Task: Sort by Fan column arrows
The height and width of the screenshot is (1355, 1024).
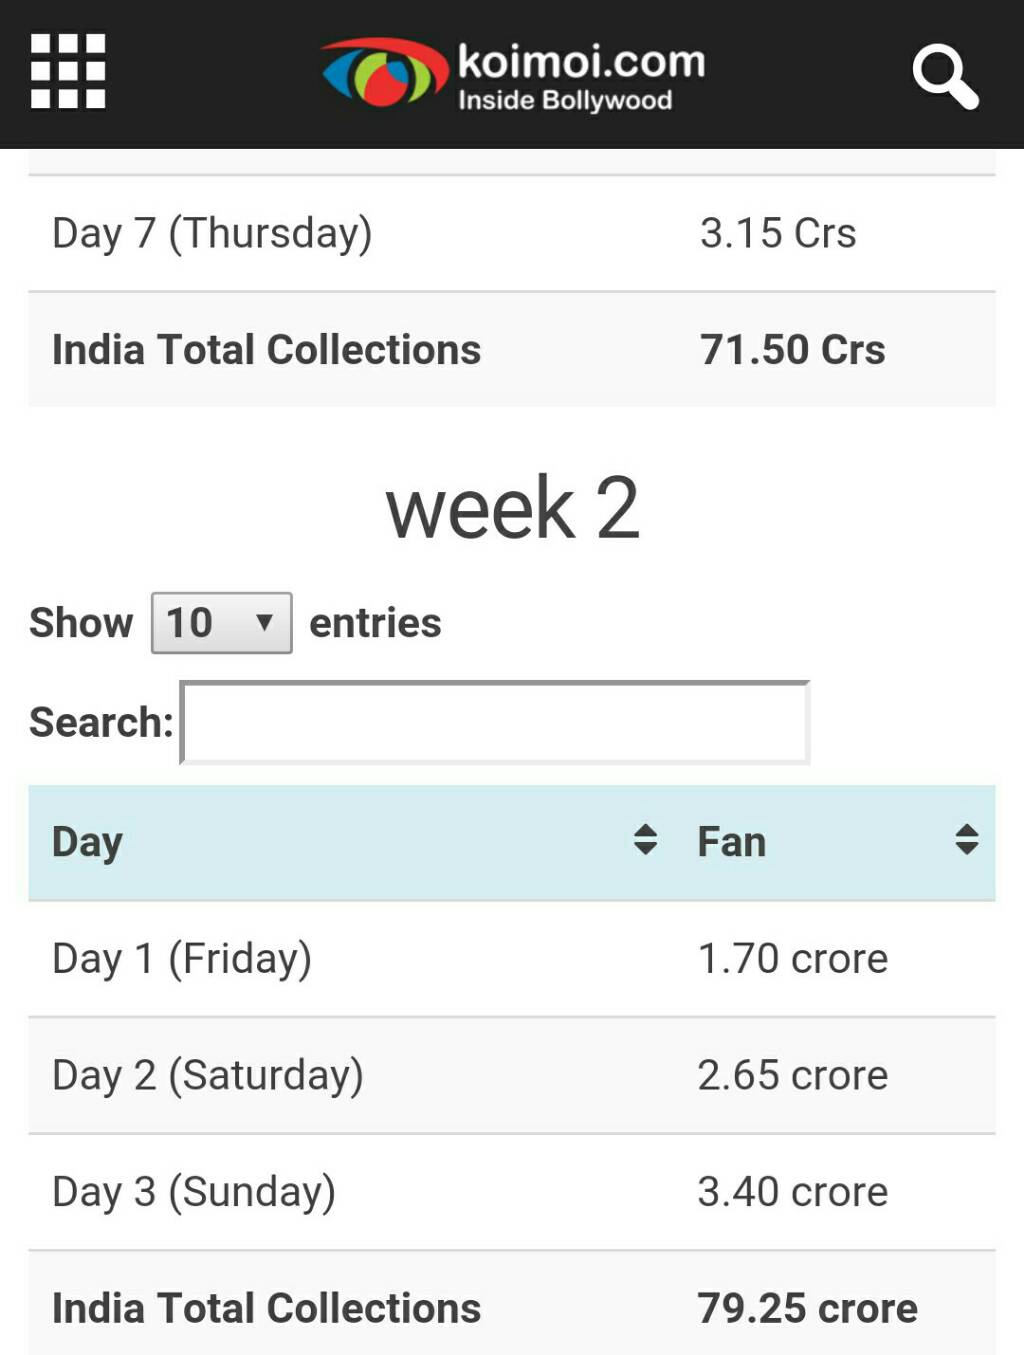Action: (966, 840)
